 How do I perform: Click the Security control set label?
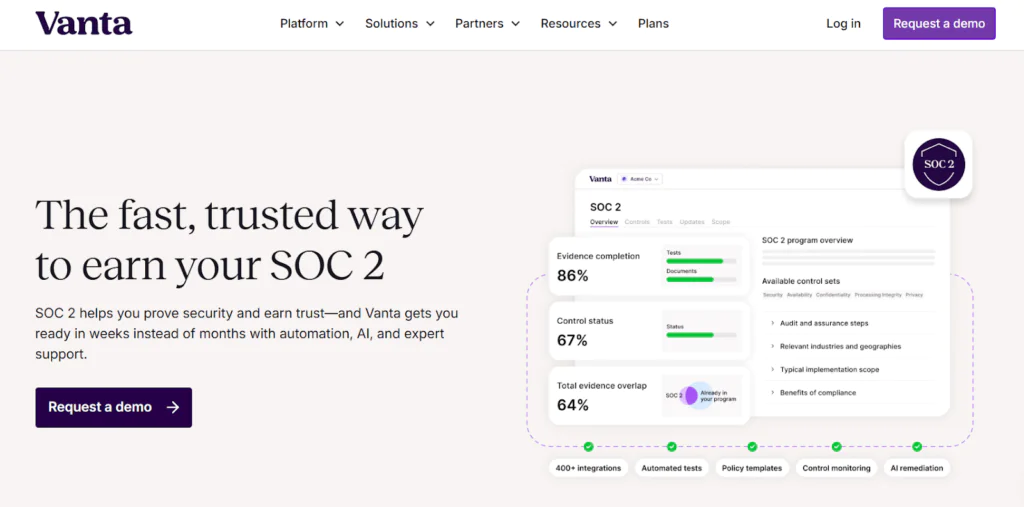(773, 295)
